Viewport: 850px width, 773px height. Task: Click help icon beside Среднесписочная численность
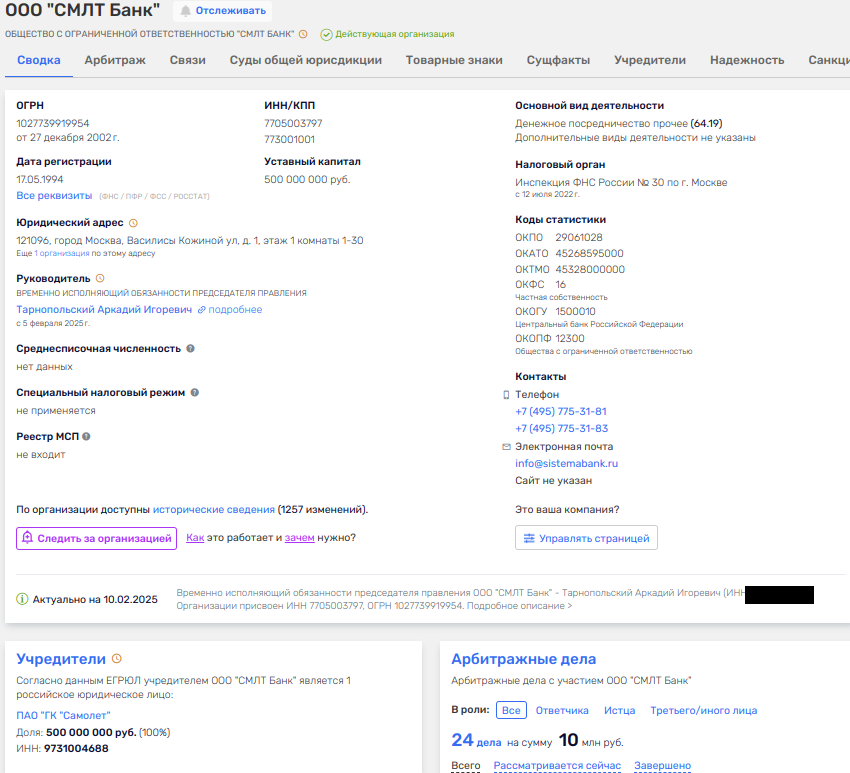190,349
